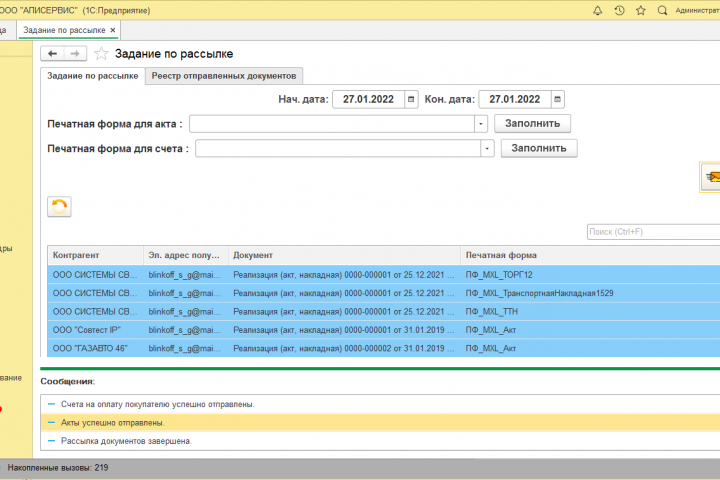Close the Задание по рассылке window tab
The image size is (720, 480).
click(x=112, y=30)
